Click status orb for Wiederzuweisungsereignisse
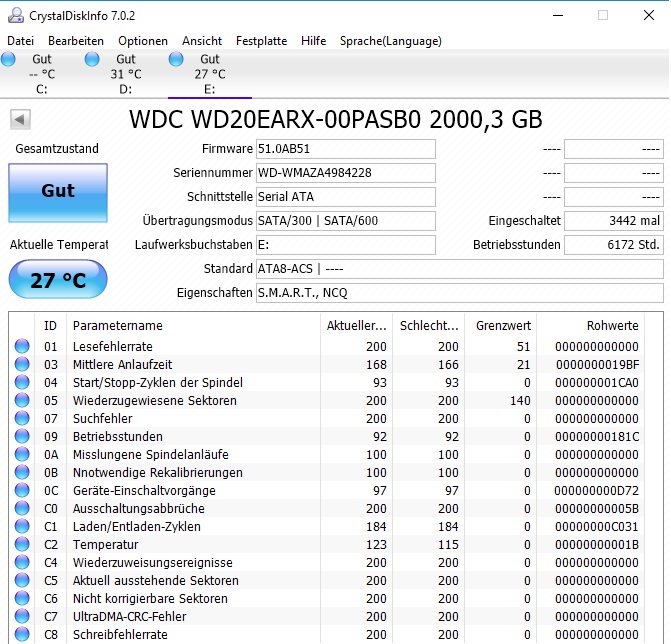This screenshot has height=644, width=671. coord(22,561)
